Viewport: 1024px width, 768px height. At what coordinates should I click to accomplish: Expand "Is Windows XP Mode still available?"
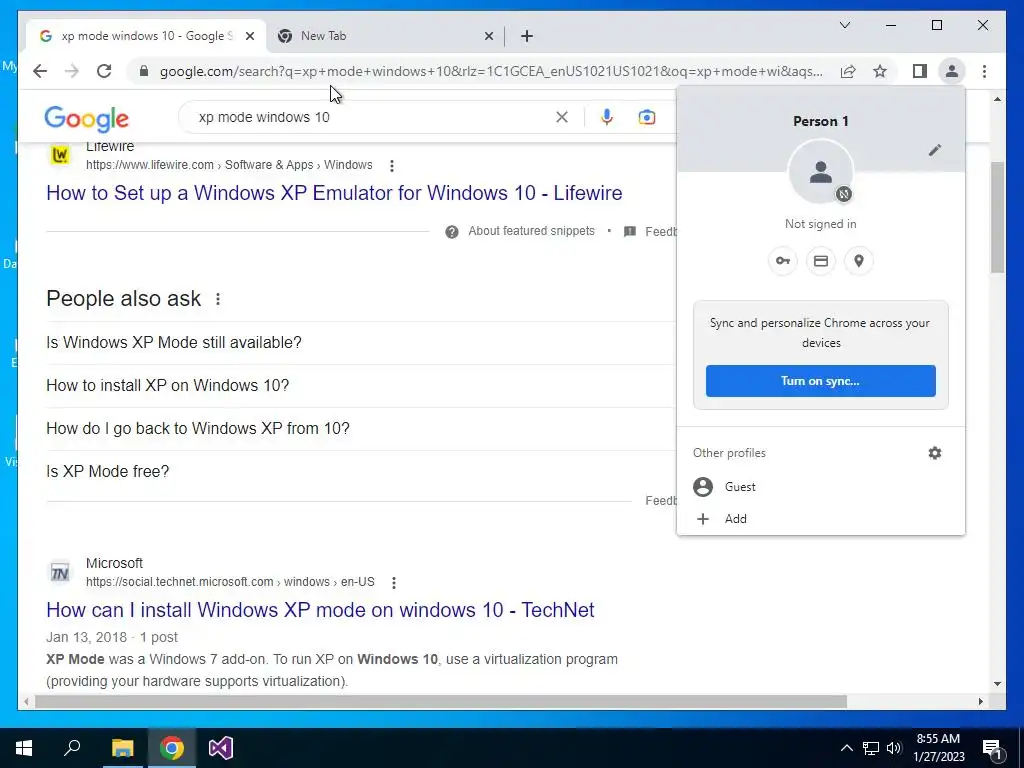tap(360, 342)
